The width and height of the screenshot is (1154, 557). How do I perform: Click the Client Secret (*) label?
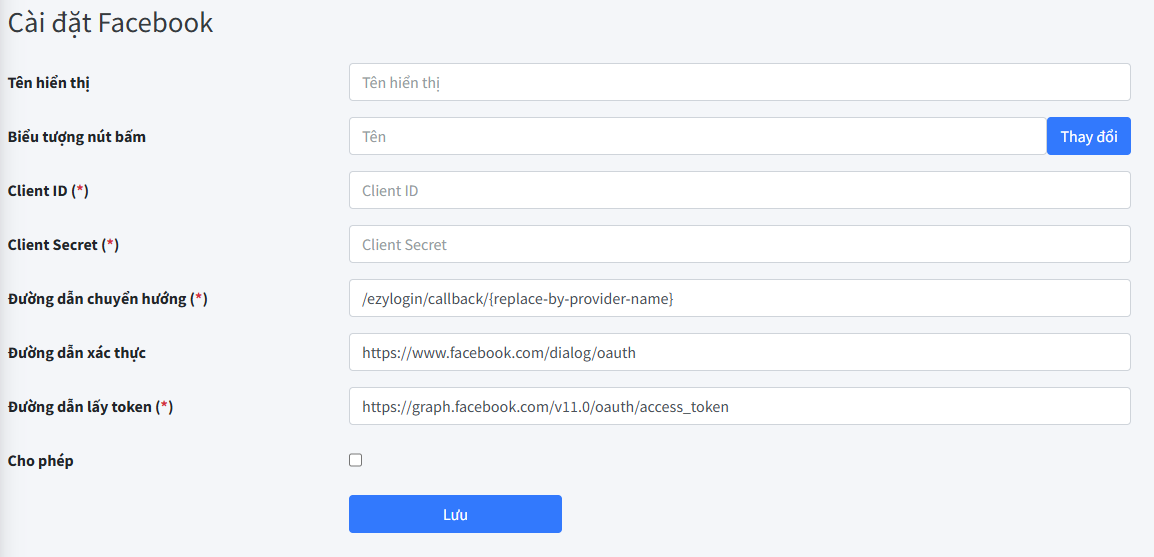coord(63,245)
